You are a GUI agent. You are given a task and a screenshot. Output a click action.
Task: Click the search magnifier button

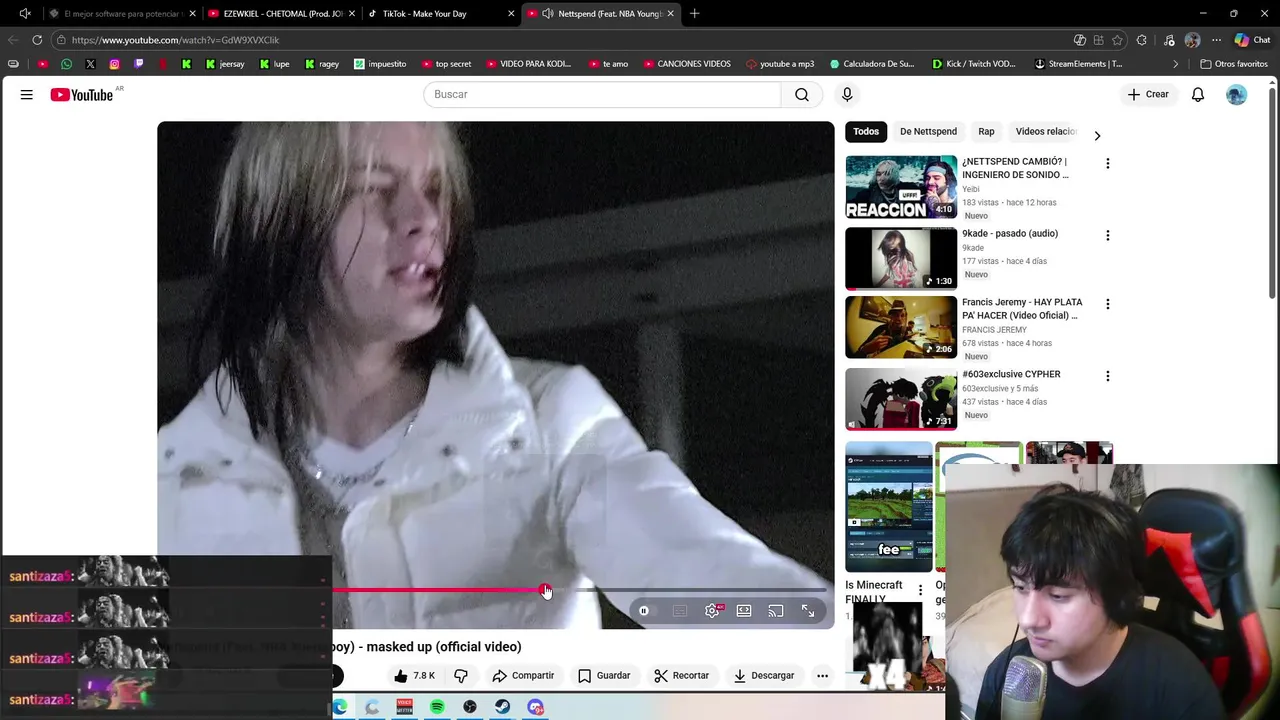click(802, 94)
